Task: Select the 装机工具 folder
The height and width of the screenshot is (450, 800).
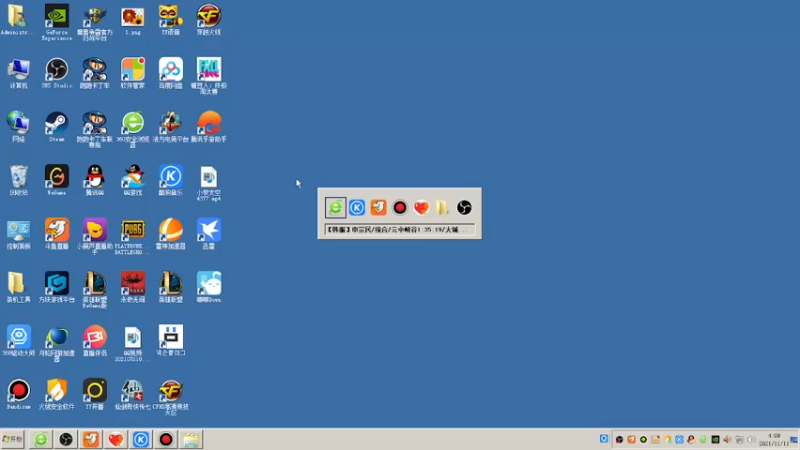Action: 18,285
